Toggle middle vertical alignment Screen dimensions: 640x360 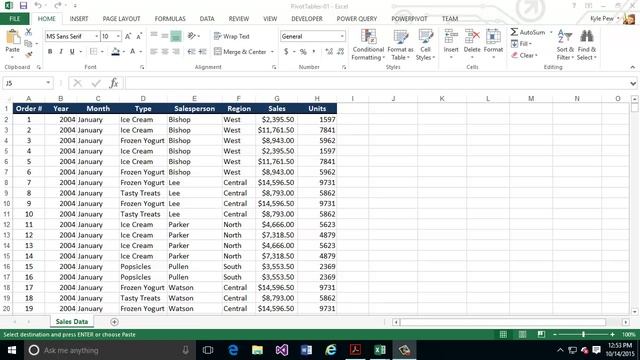(164, 36)
